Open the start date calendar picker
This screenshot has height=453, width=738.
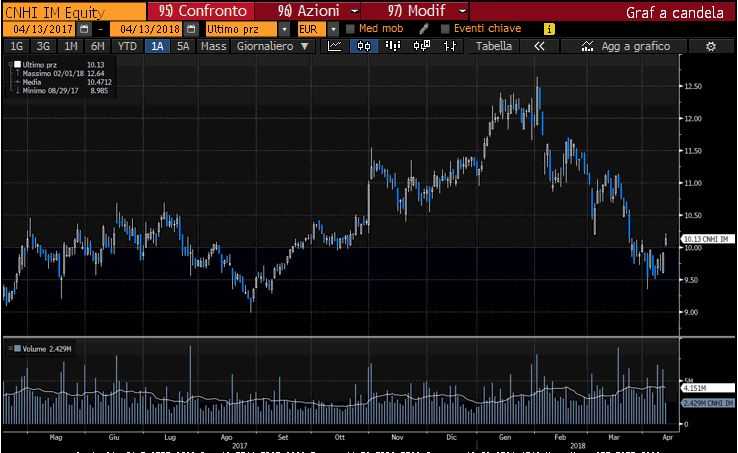[x=84, y=29]
